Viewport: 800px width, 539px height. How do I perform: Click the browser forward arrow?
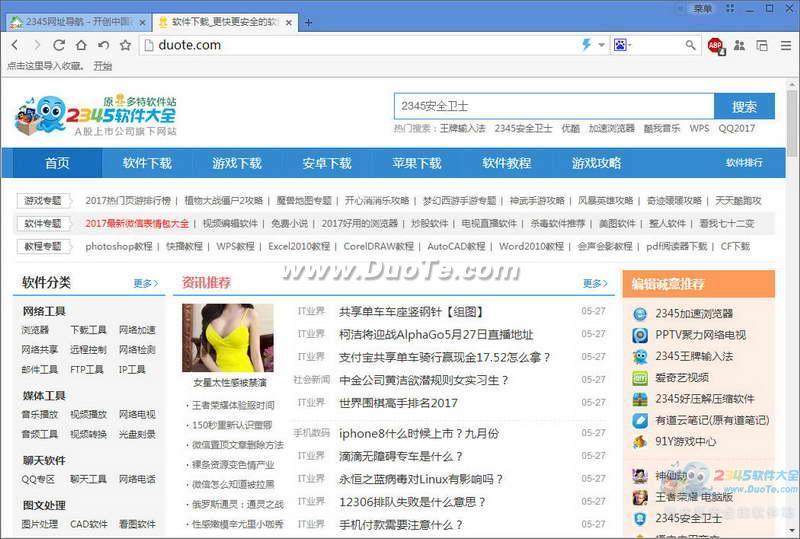[x=37, y=45]
